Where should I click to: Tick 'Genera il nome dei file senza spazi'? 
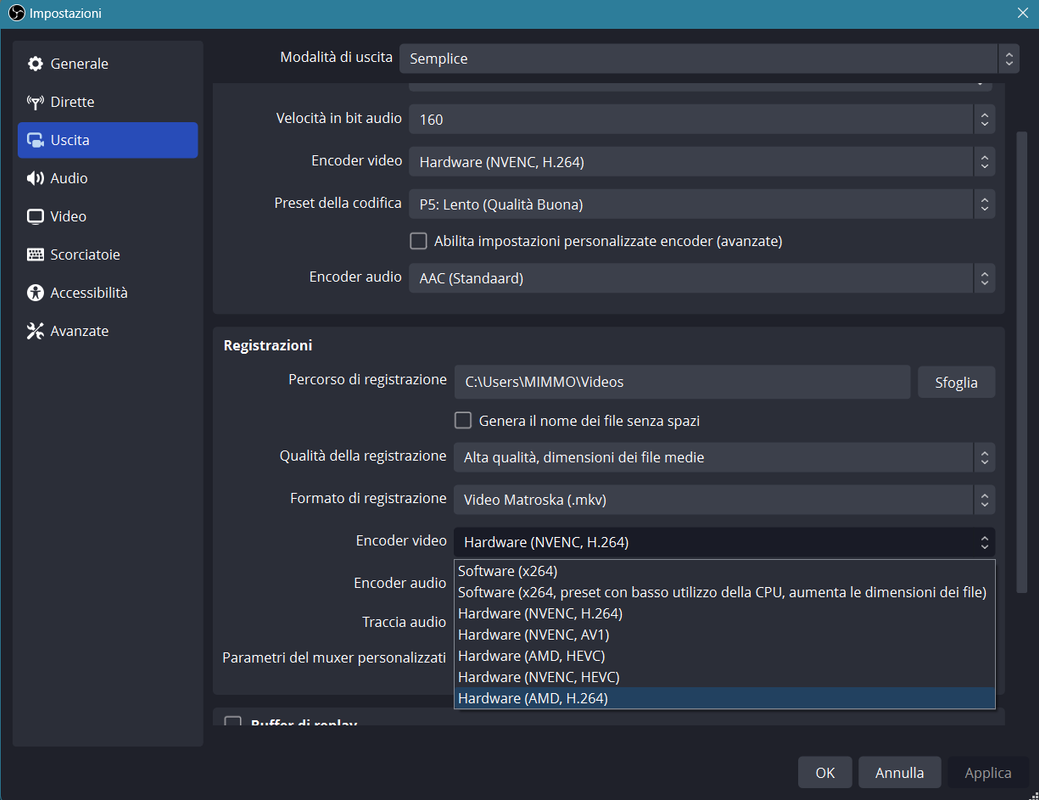(x=463, y=420)
